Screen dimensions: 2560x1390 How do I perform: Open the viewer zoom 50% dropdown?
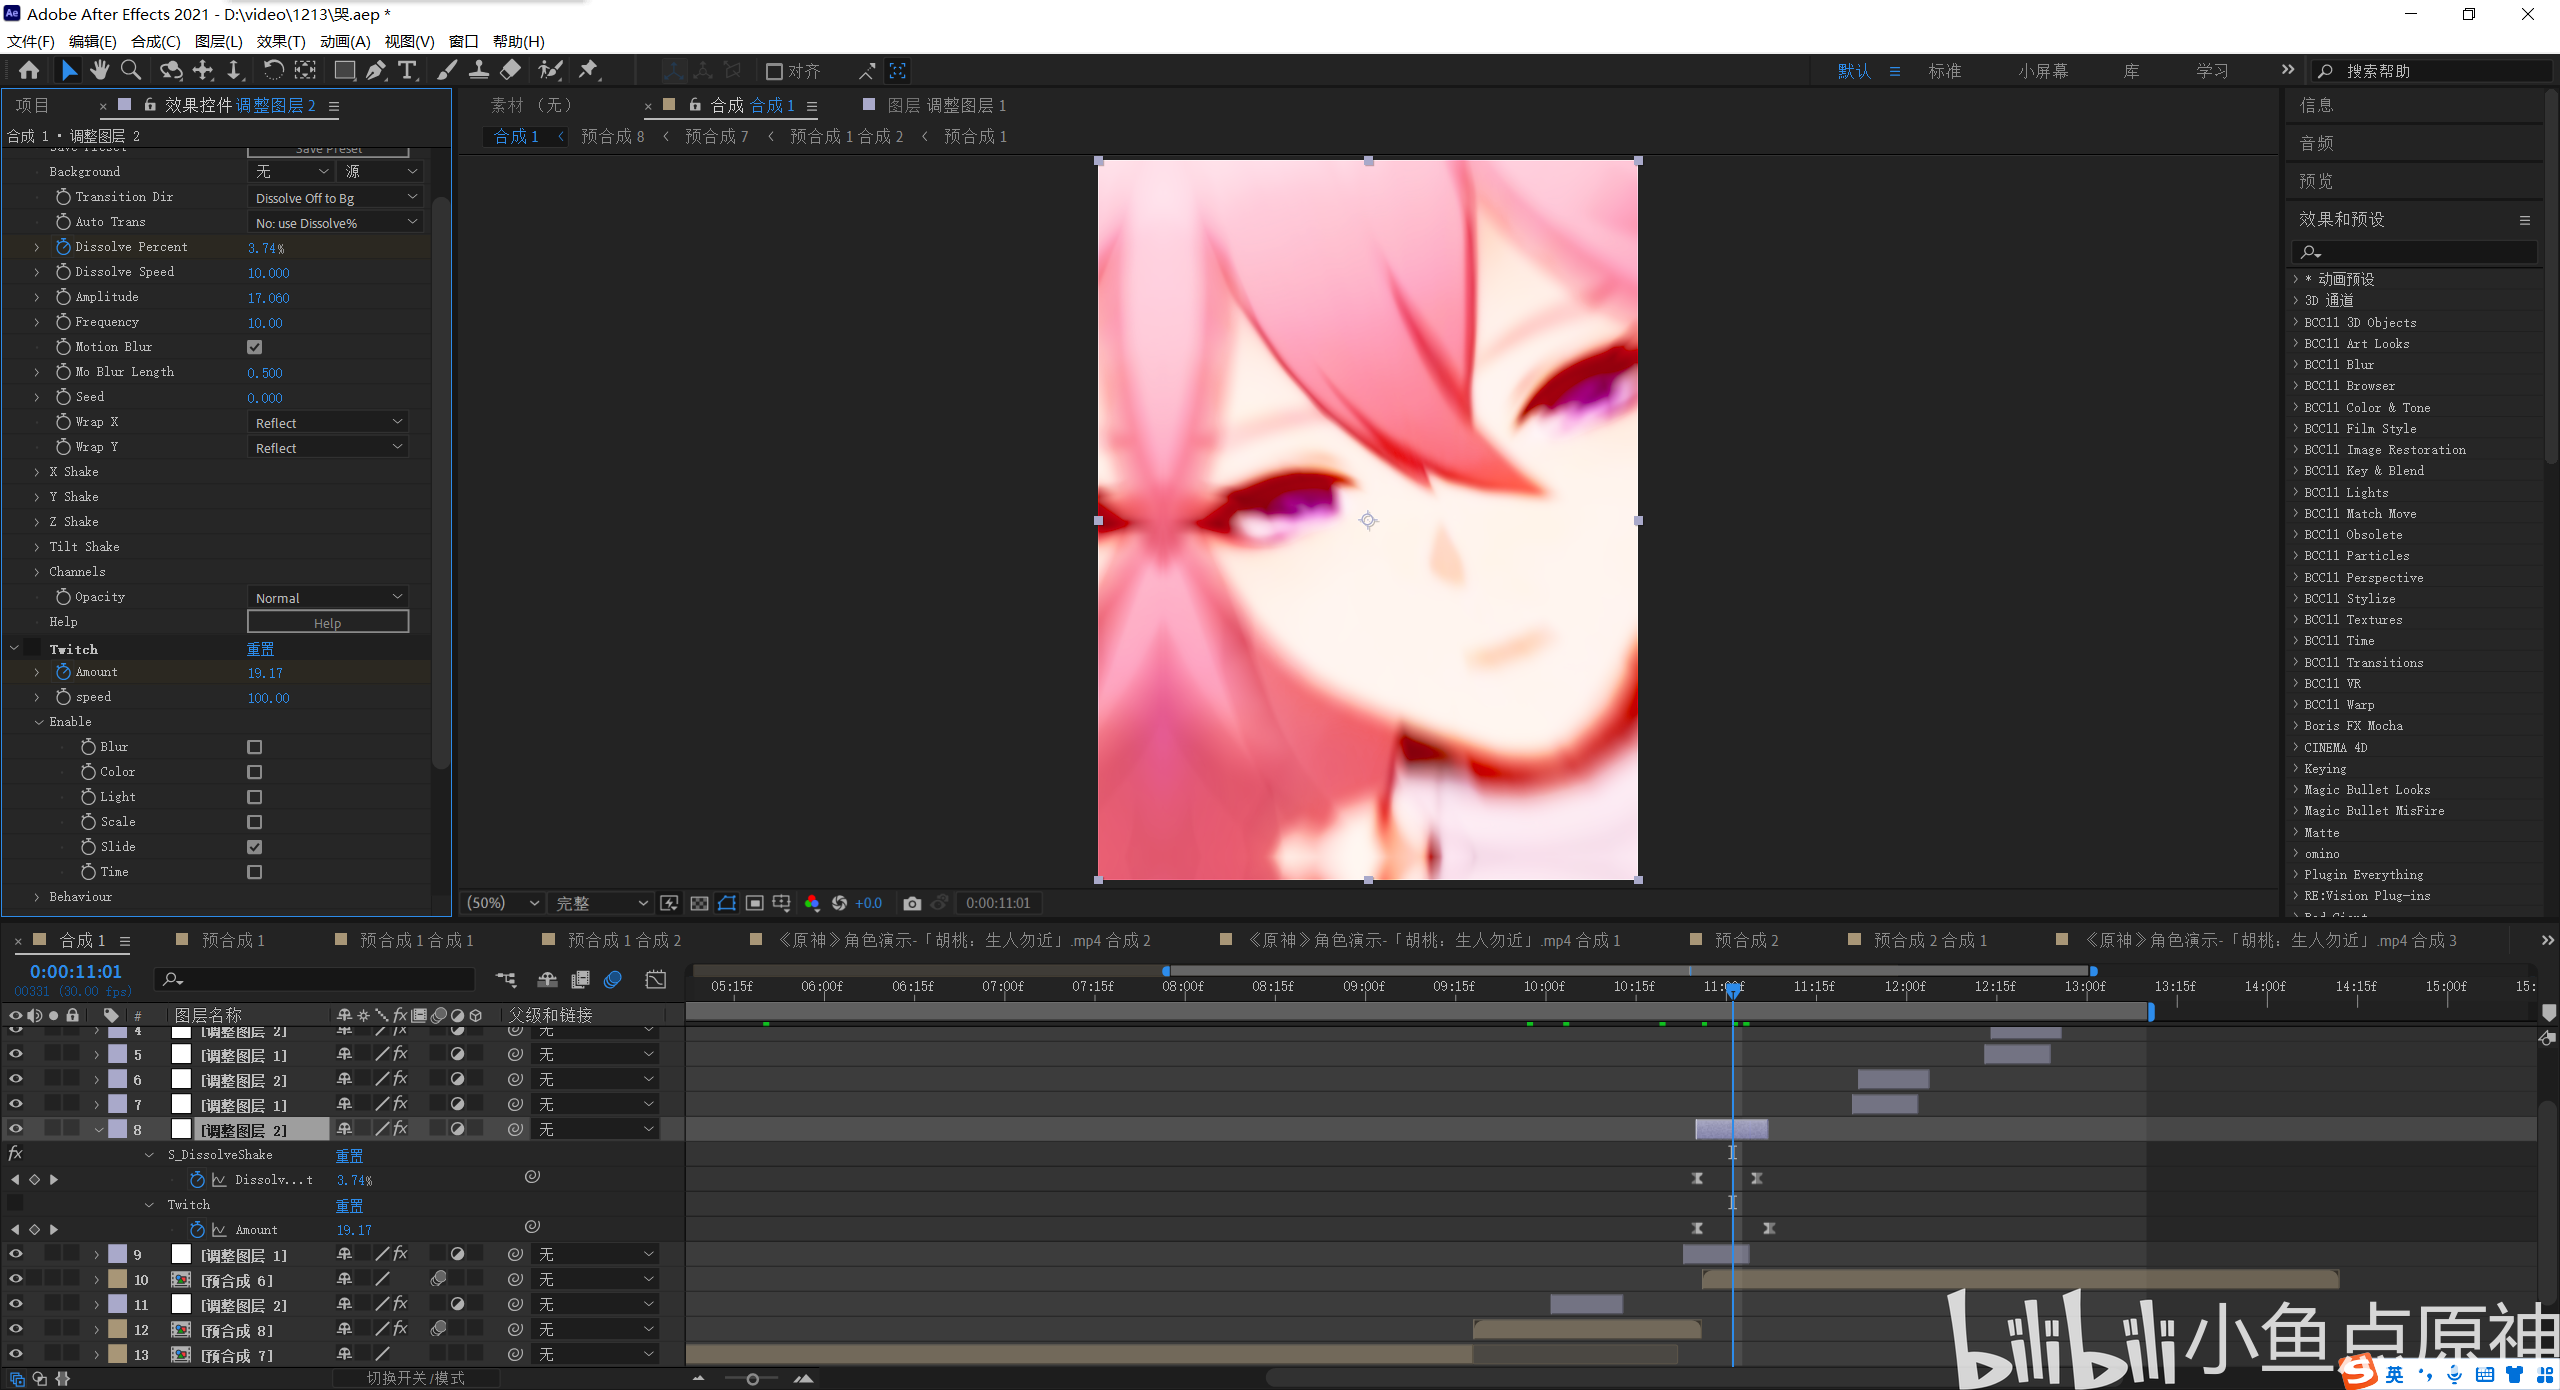(x=503, y=903)
